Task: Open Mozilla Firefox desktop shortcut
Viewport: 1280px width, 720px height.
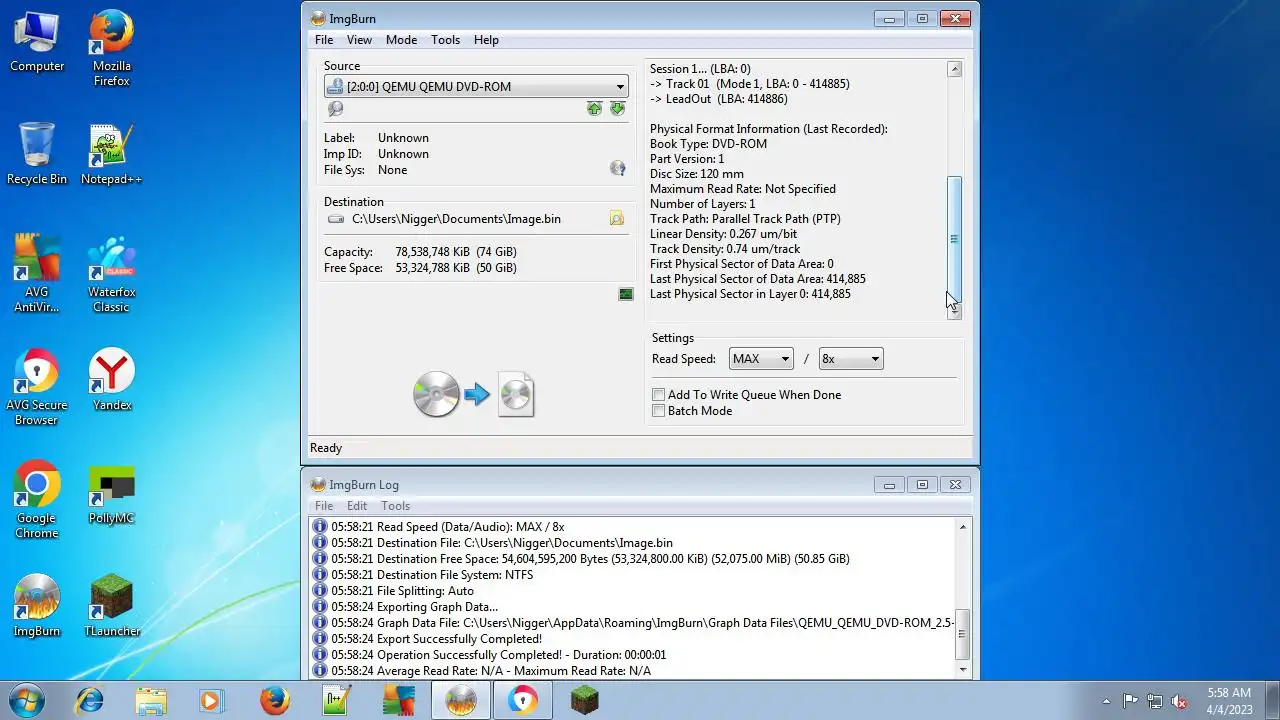Action: 112,48
